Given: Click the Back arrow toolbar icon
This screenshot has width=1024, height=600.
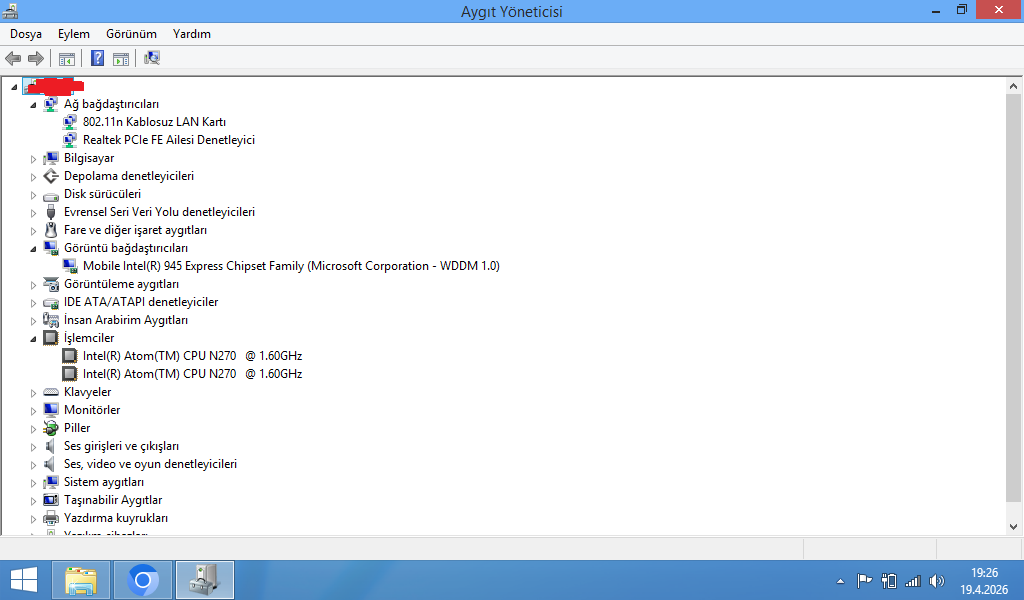Looking at the screenshot, I should click(x=13, y=59).
